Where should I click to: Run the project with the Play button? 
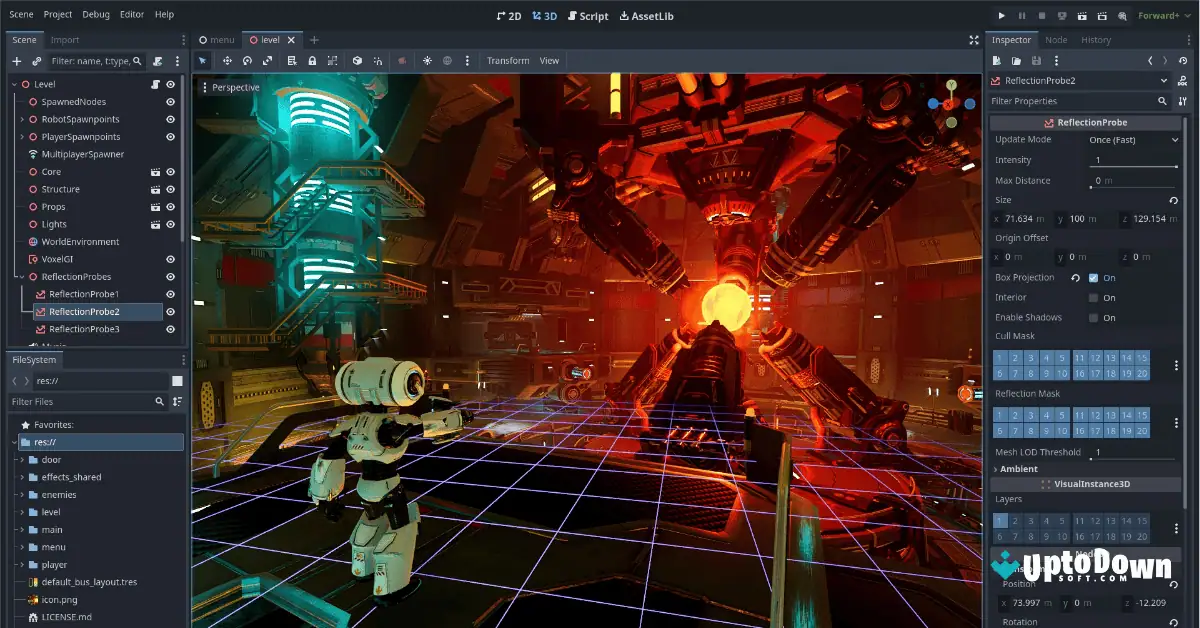1001,14
